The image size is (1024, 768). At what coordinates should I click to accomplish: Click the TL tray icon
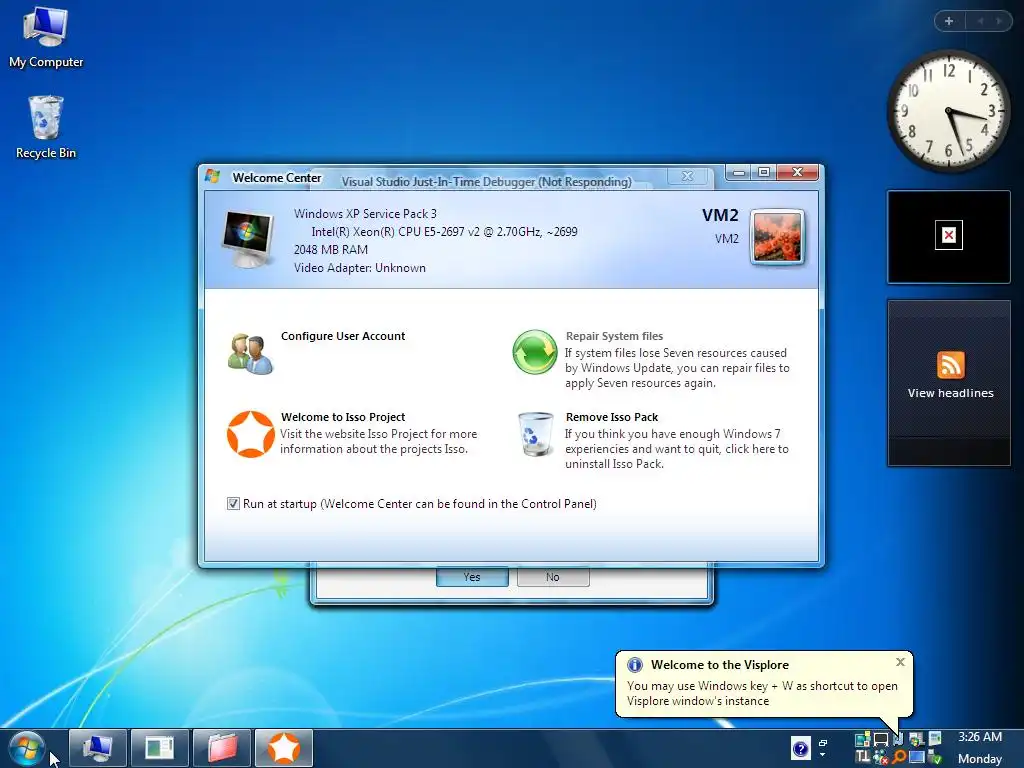863,756
